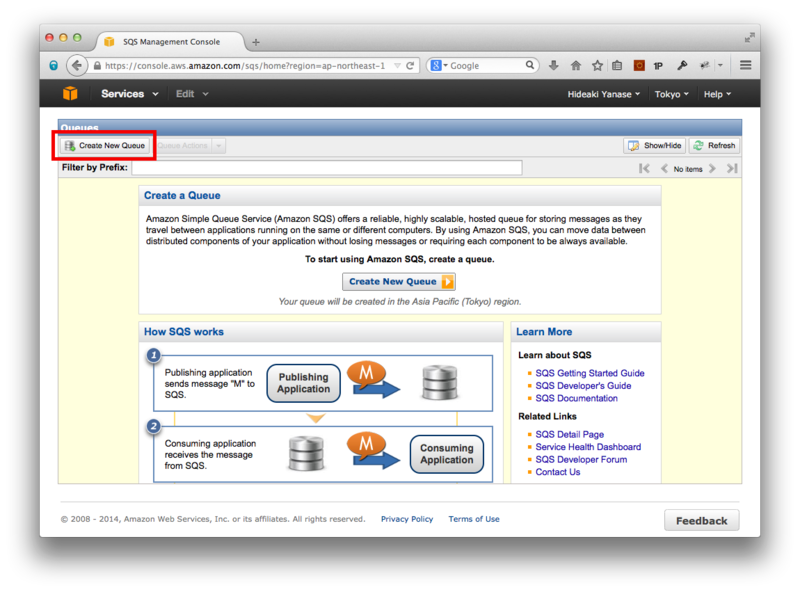
Task: Open the Firefox hamburger menu
Action: coord(745,65)
